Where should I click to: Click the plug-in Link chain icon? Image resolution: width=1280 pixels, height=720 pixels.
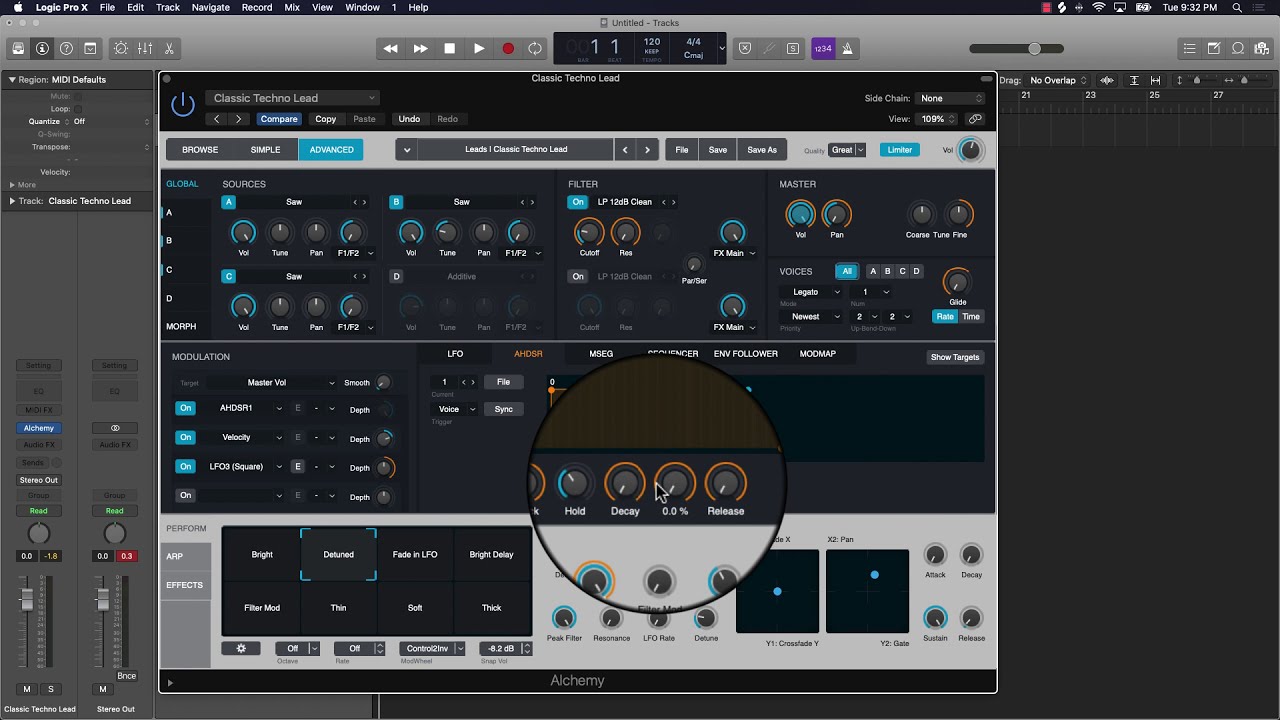(975, 119)
